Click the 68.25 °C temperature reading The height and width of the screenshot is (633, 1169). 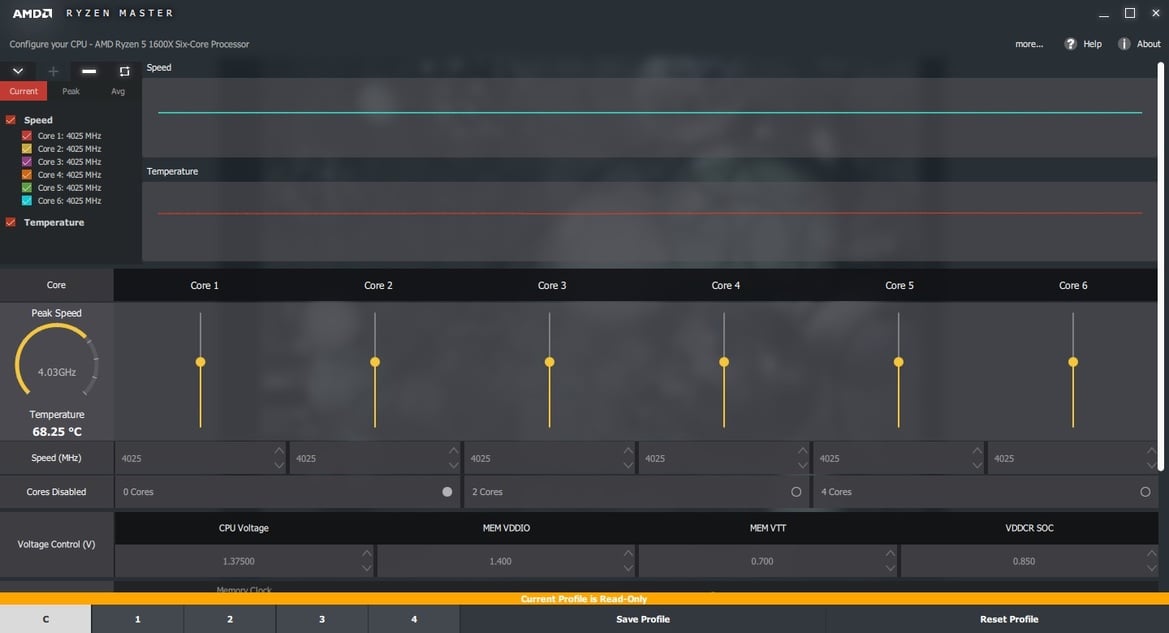click(x=57, y=431)
